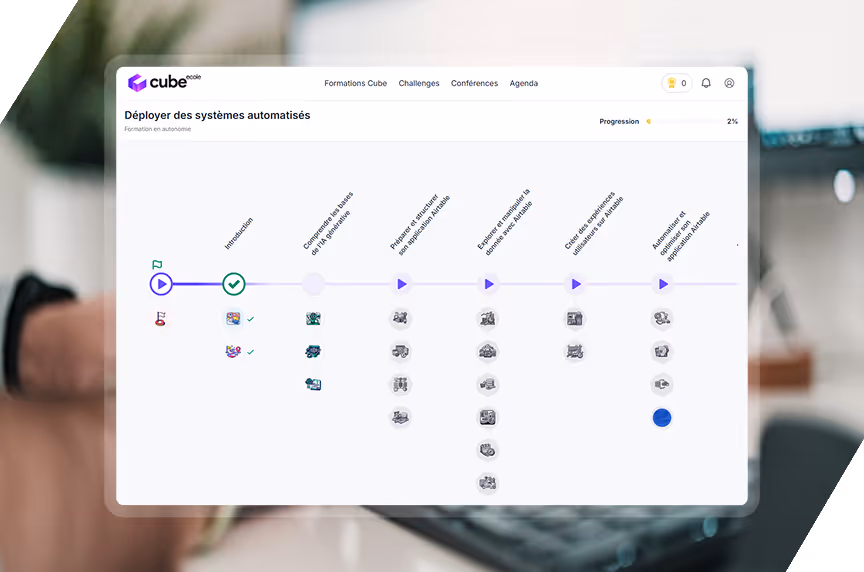
Task: Open sixth lesson under Explorer et manipuler
Action: (x=488, y=483)
